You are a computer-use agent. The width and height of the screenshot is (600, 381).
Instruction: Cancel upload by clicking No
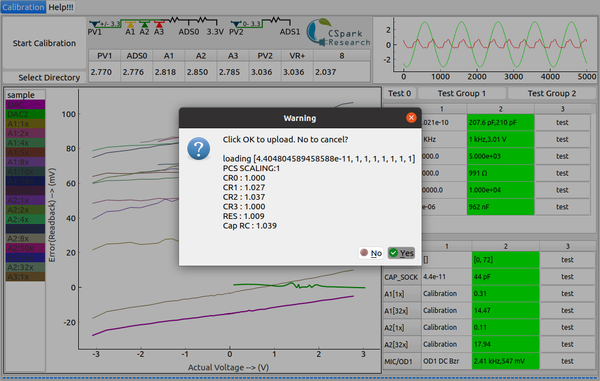[x=371, y=253]
